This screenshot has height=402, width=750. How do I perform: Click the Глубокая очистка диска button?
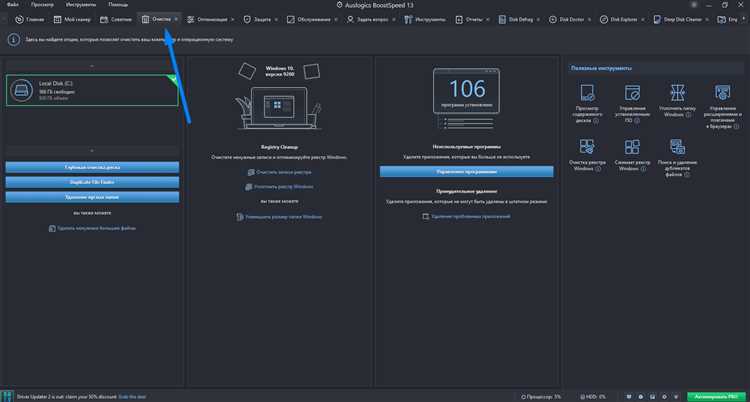(92, 168)
